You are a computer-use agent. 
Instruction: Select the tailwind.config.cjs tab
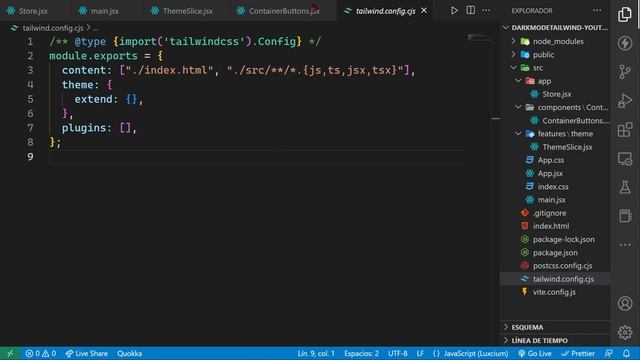[x=385, y=11]
